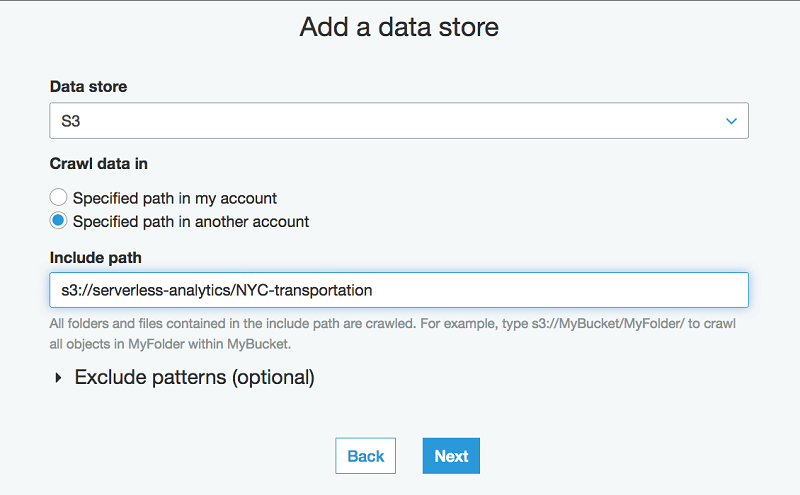
Task: Select "Specified path in my account" radio button
Action: tap(59, 198)
